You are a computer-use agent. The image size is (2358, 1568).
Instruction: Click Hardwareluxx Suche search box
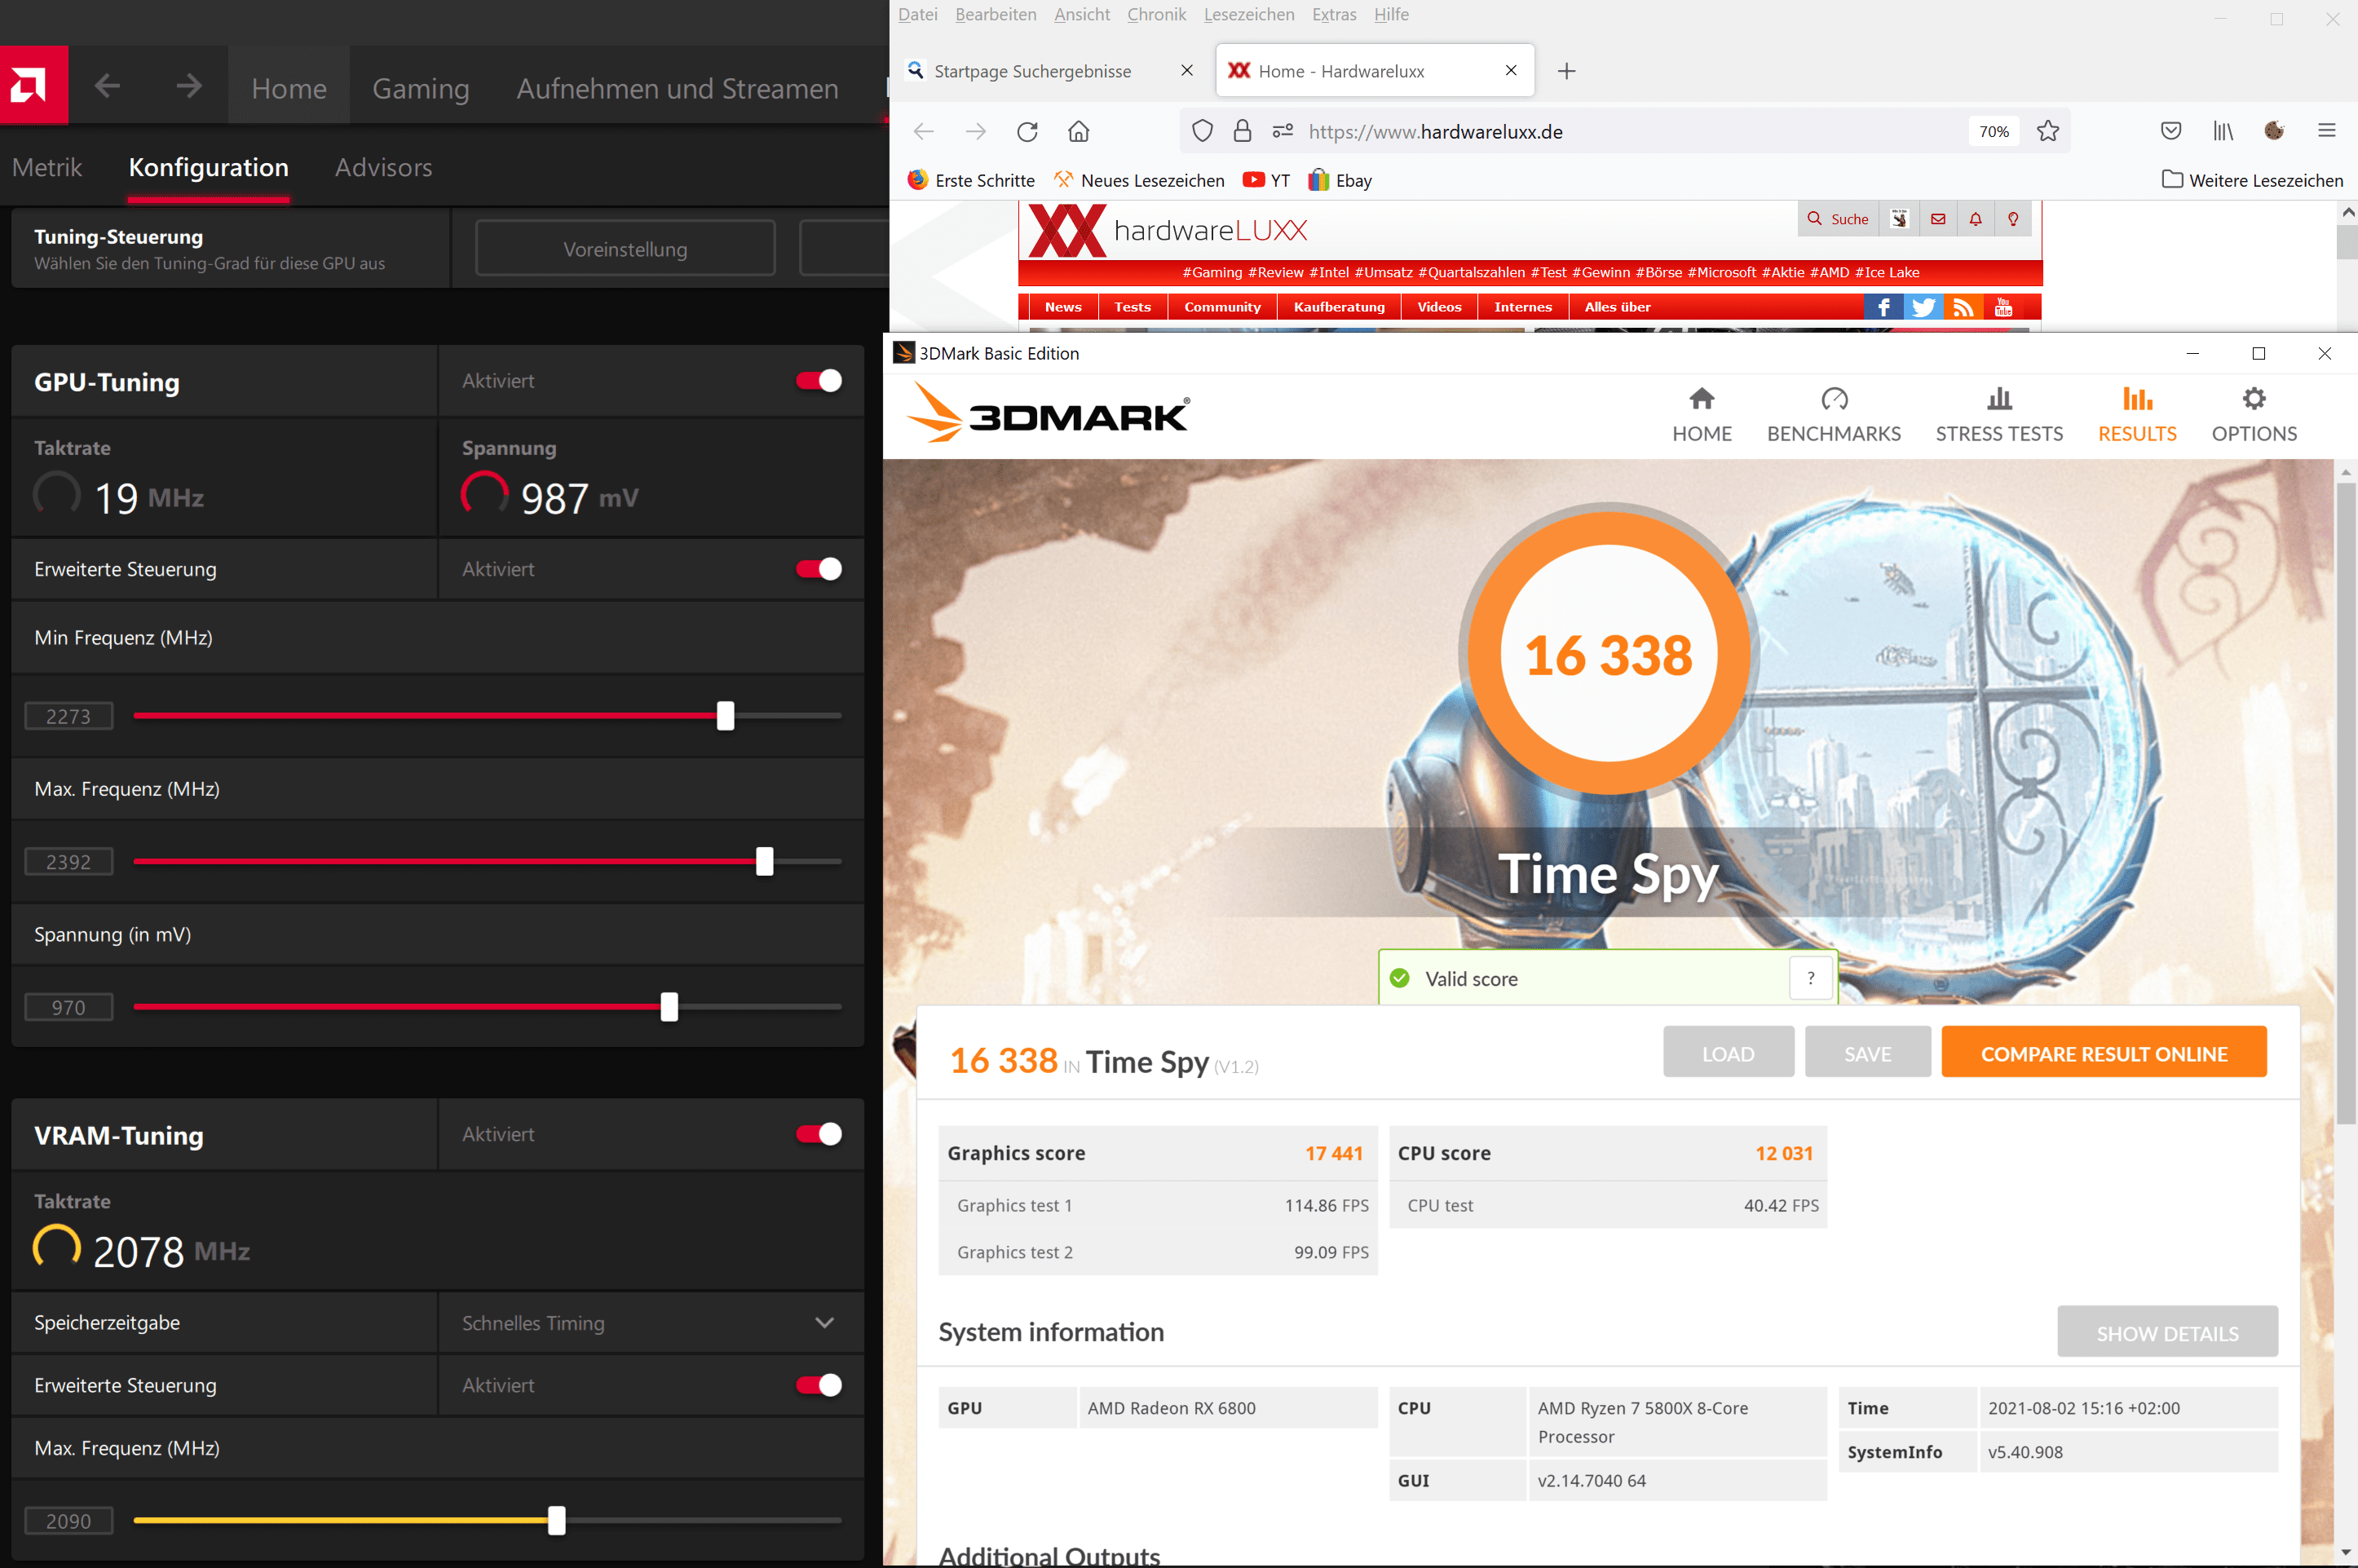tap(1838, 219)
